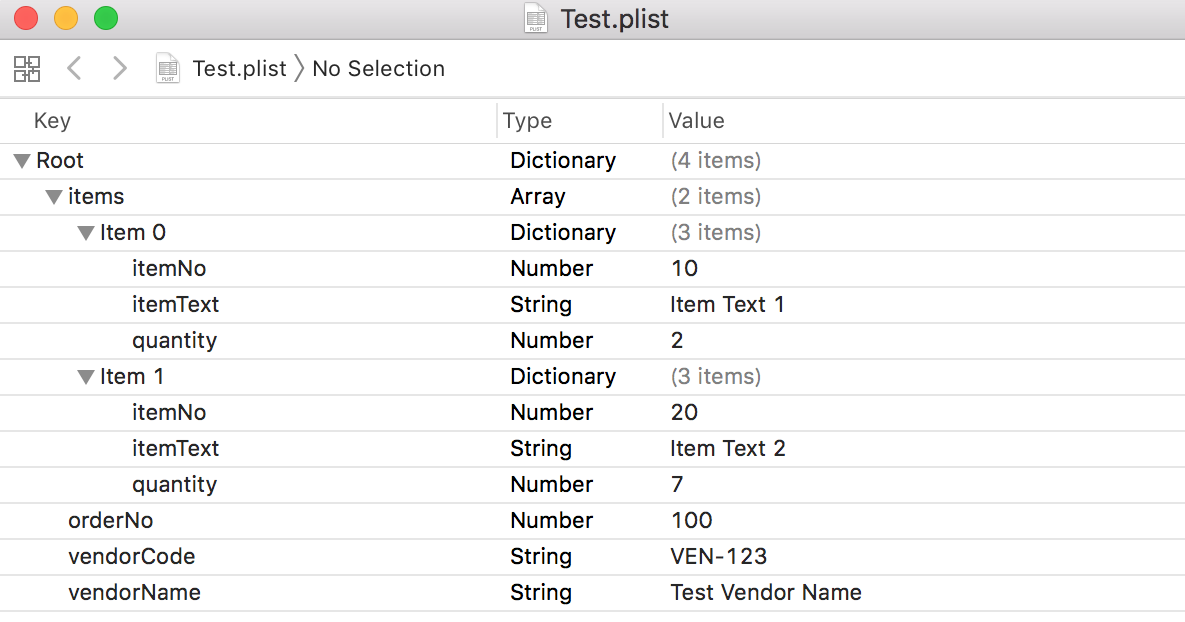Click the String type of vendorCode

(x=540, y=557)
